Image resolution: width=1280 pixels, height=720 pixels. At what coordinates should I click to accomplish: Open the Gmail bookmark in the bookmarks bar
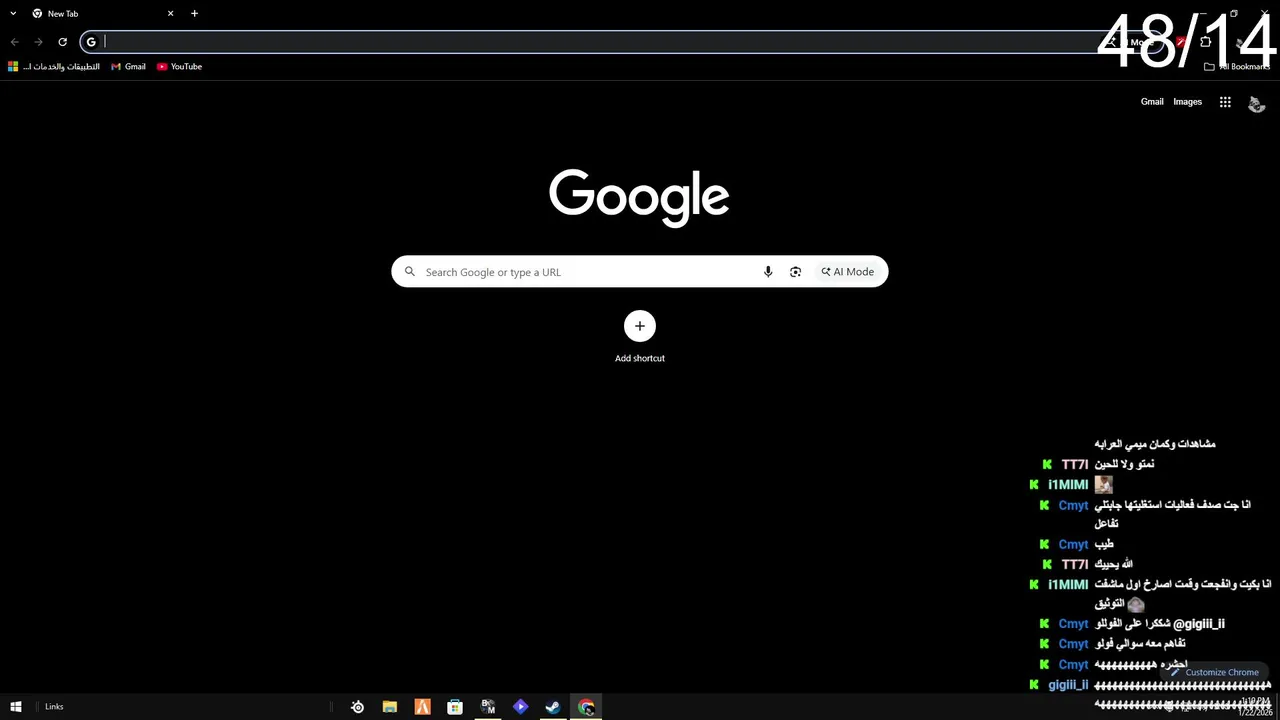(x=128, y=67)
